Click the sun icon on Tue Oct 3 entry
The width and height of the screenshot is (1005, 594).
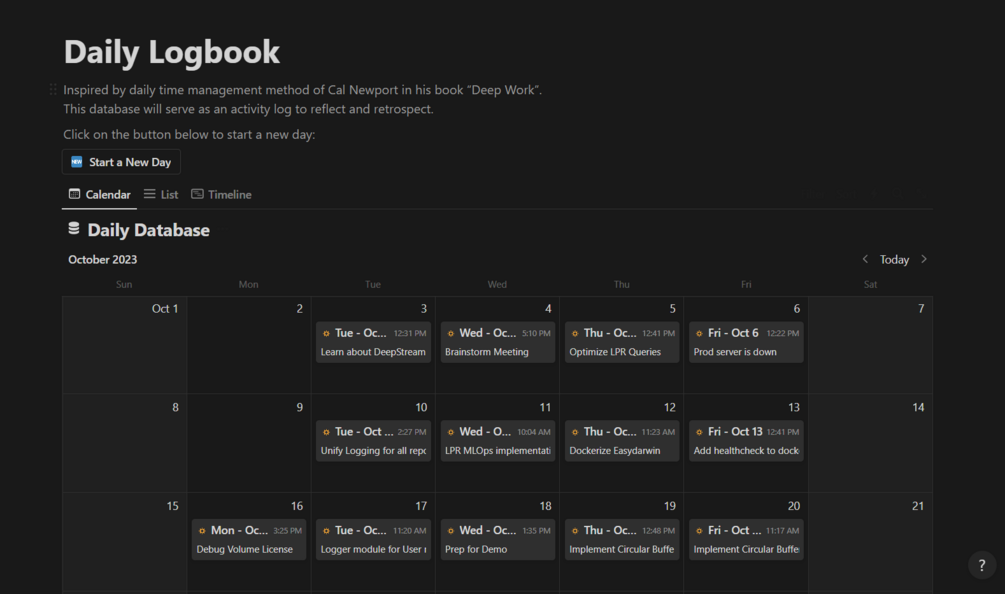tap(325, 333)
